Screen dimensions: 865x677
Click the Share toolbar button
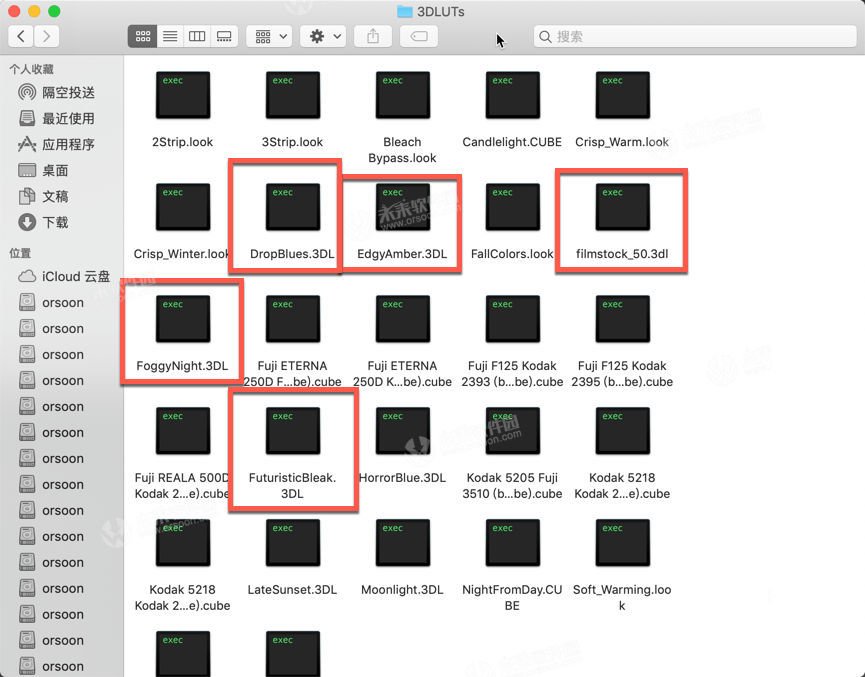pyautogui.click(x=373, y=36)
